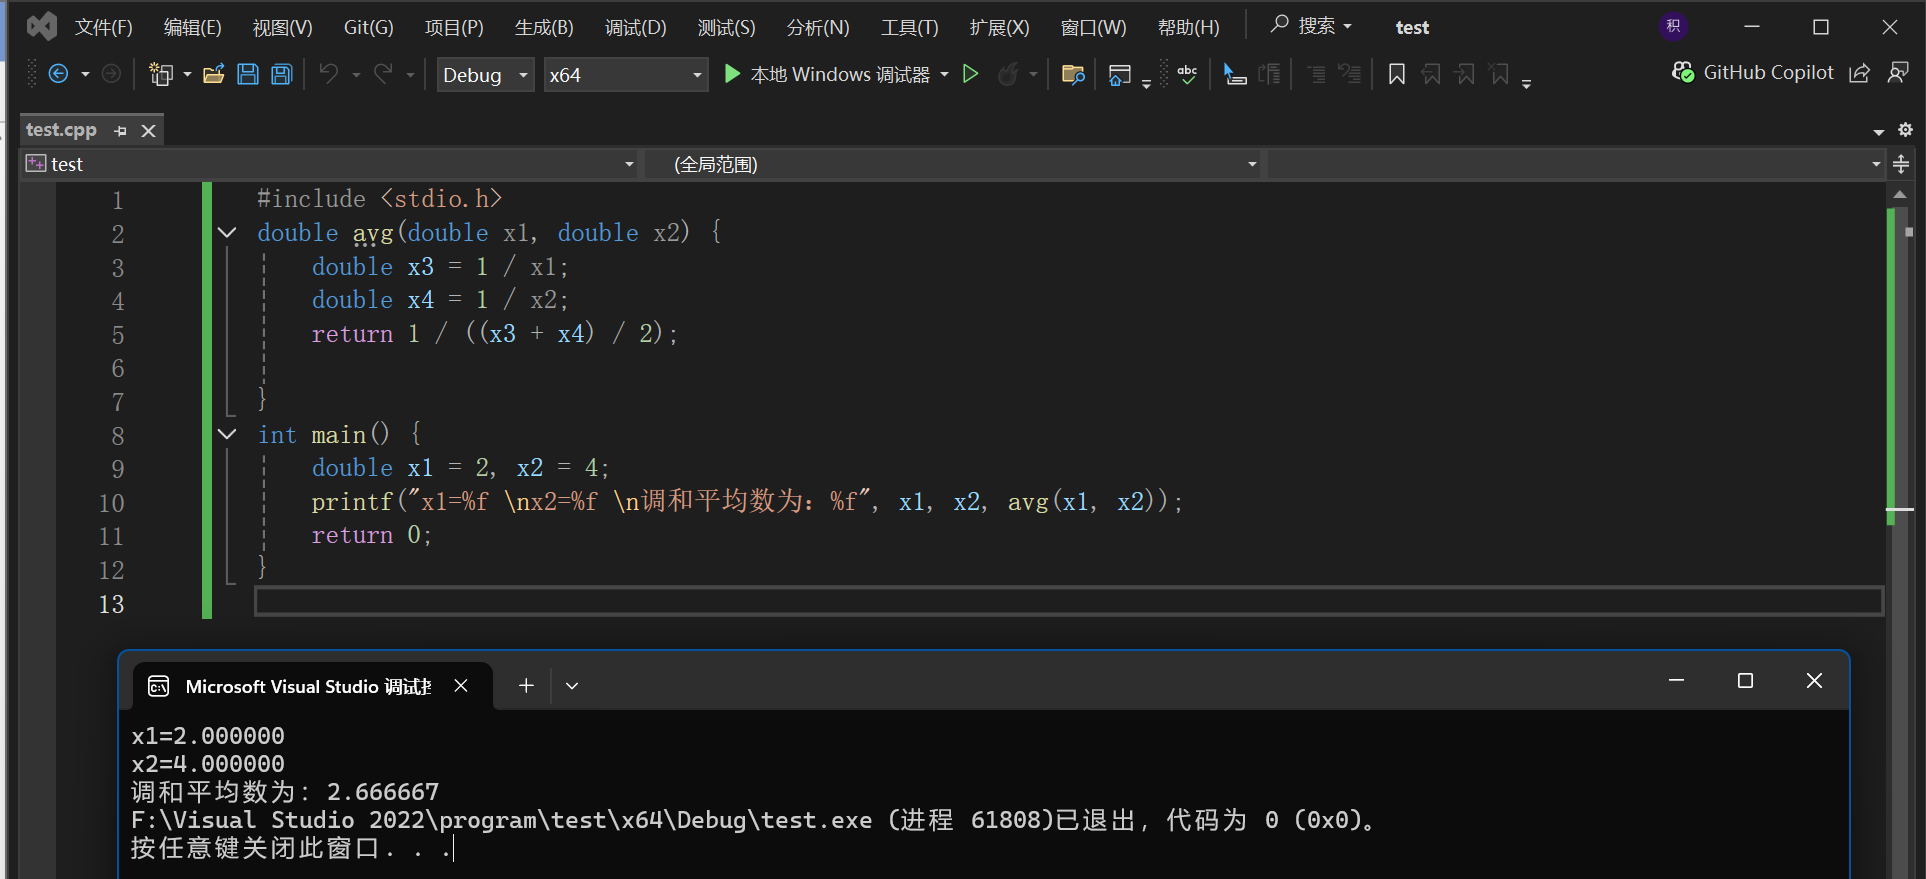Select the test.cpp tab
Viewport: 1926px width, 879px height.
coord(61,130)
